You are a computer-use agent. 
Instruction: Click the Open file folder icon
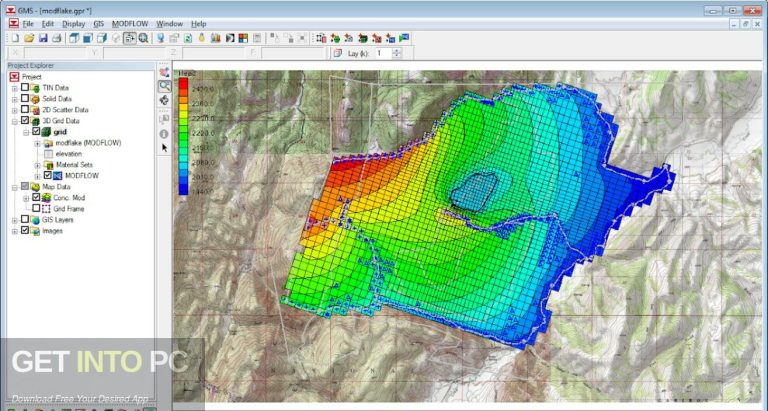[30, 38]
